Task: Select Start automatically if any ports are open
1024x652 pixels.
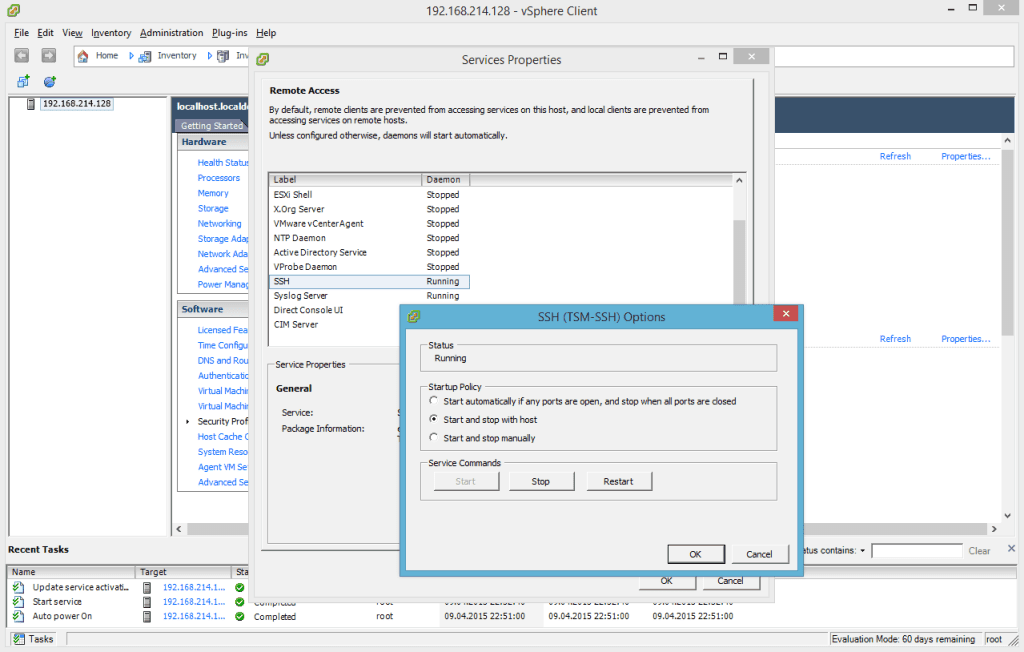Action: pos(434,400)
